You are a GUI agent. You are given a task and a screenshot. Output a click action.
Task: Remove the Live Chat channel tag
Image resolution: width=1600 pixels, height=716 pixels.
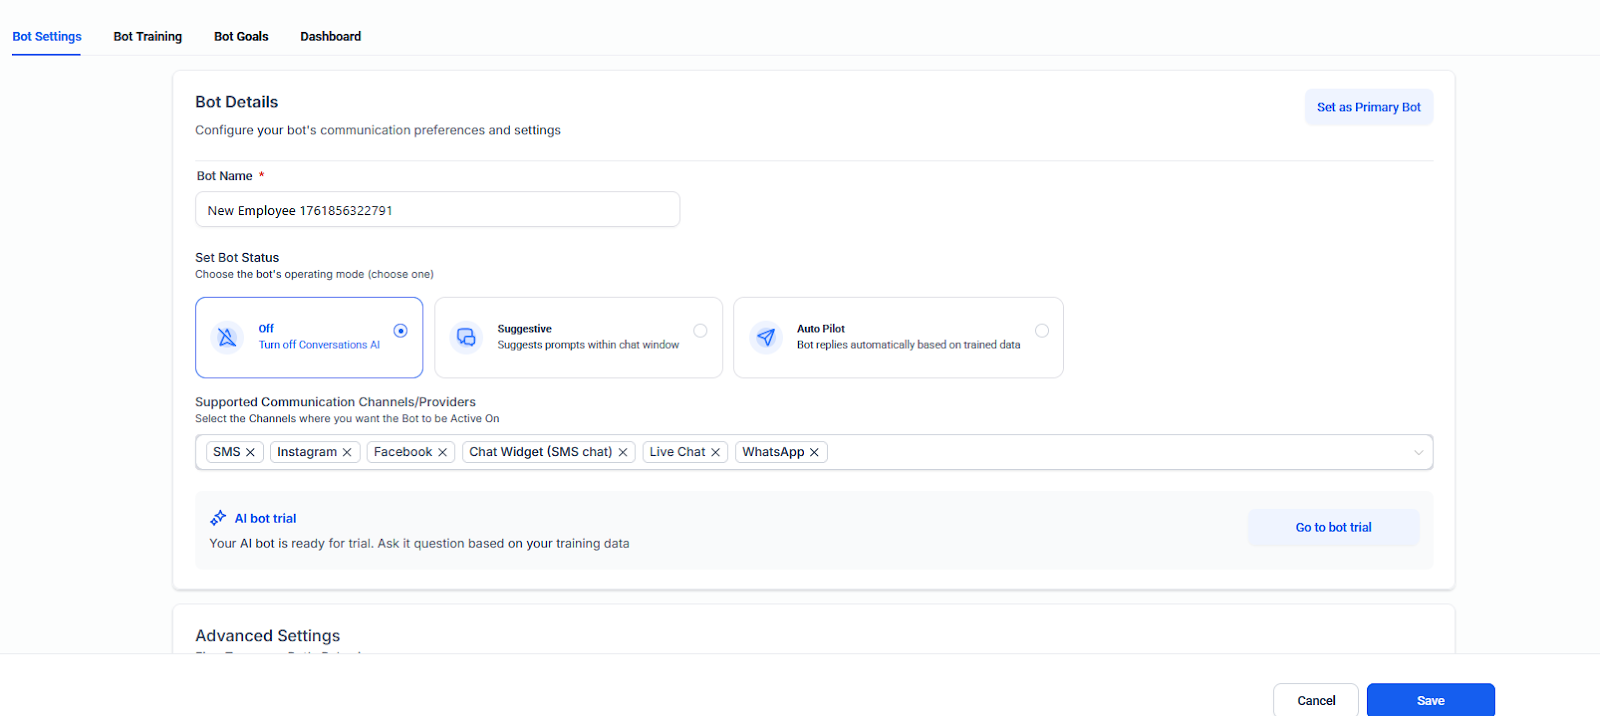(x=715, y=452)
